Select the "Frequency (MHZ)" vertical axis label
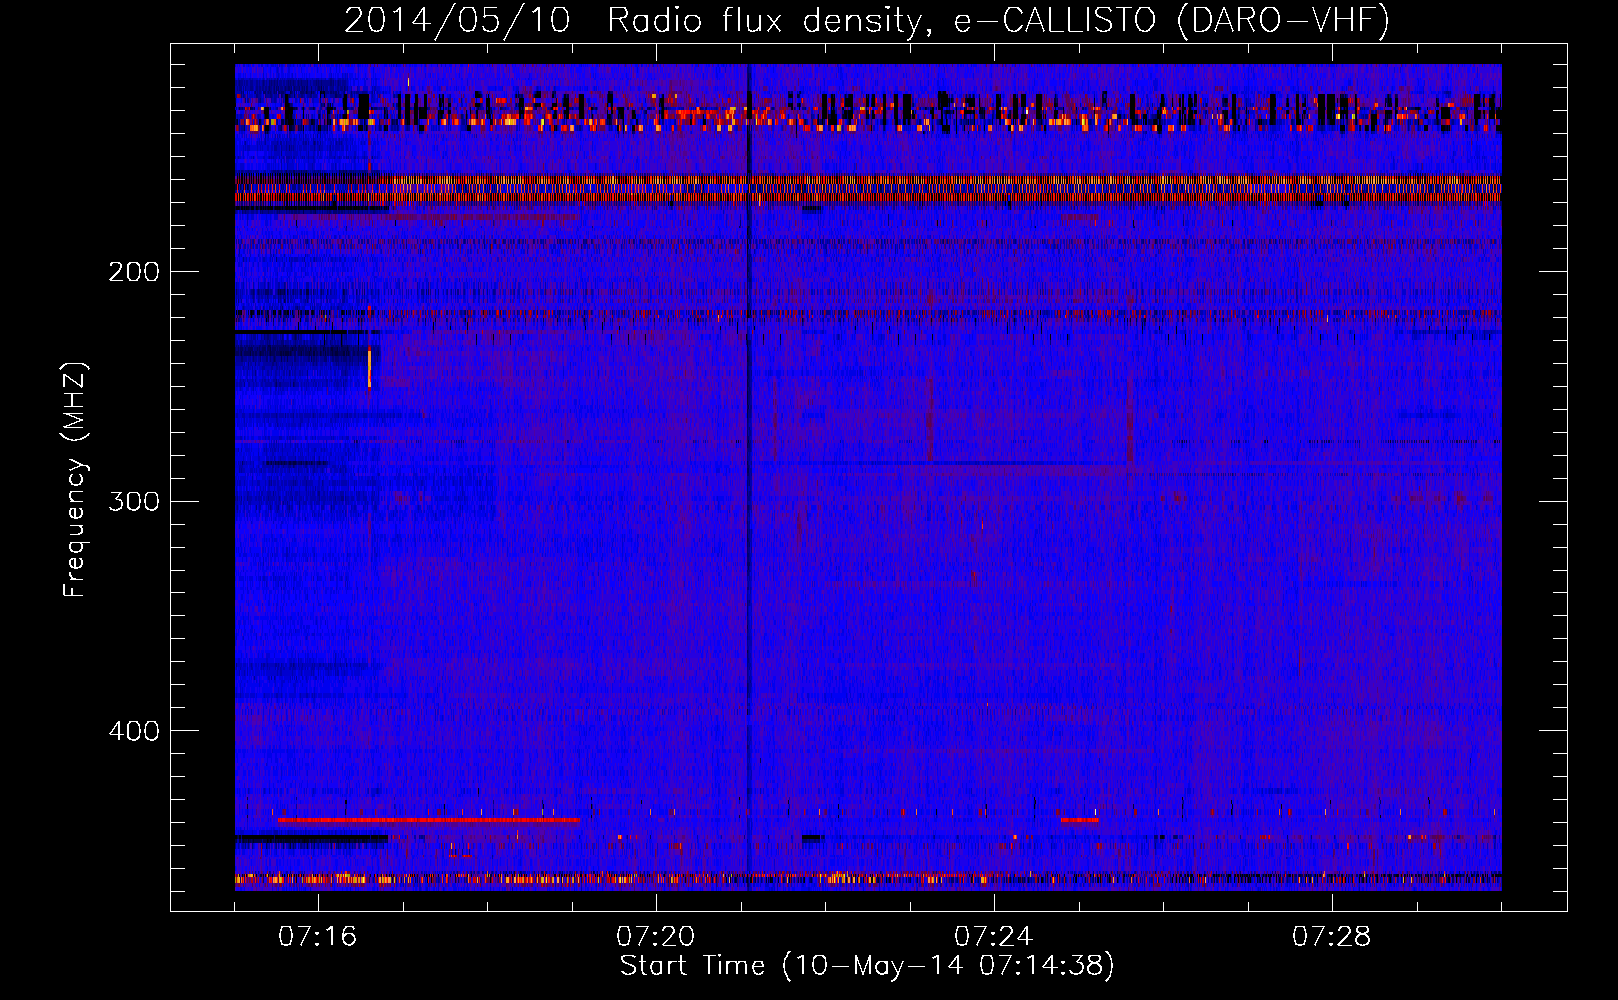This screenshot has height=1000, width=1618. tap(75, 479)
